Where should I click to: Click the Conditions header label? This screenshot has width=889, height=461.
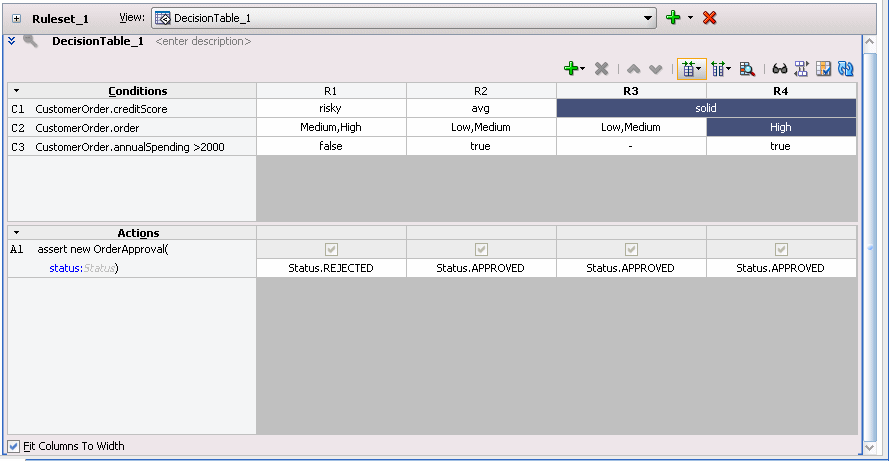[138, 91]
